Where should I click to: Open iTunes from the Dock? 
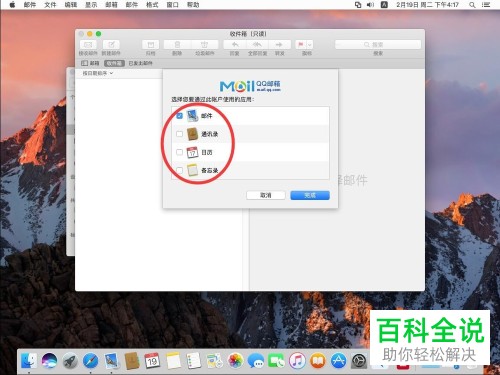pos(297,361)
